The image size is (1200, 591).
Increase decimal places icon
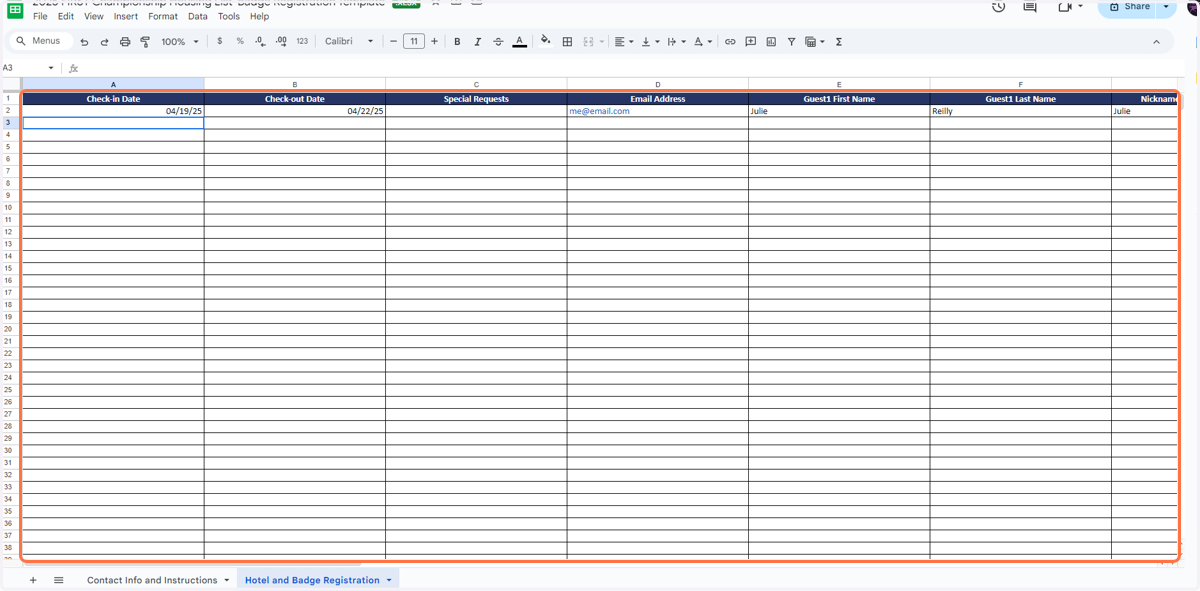tap(281, 41)
